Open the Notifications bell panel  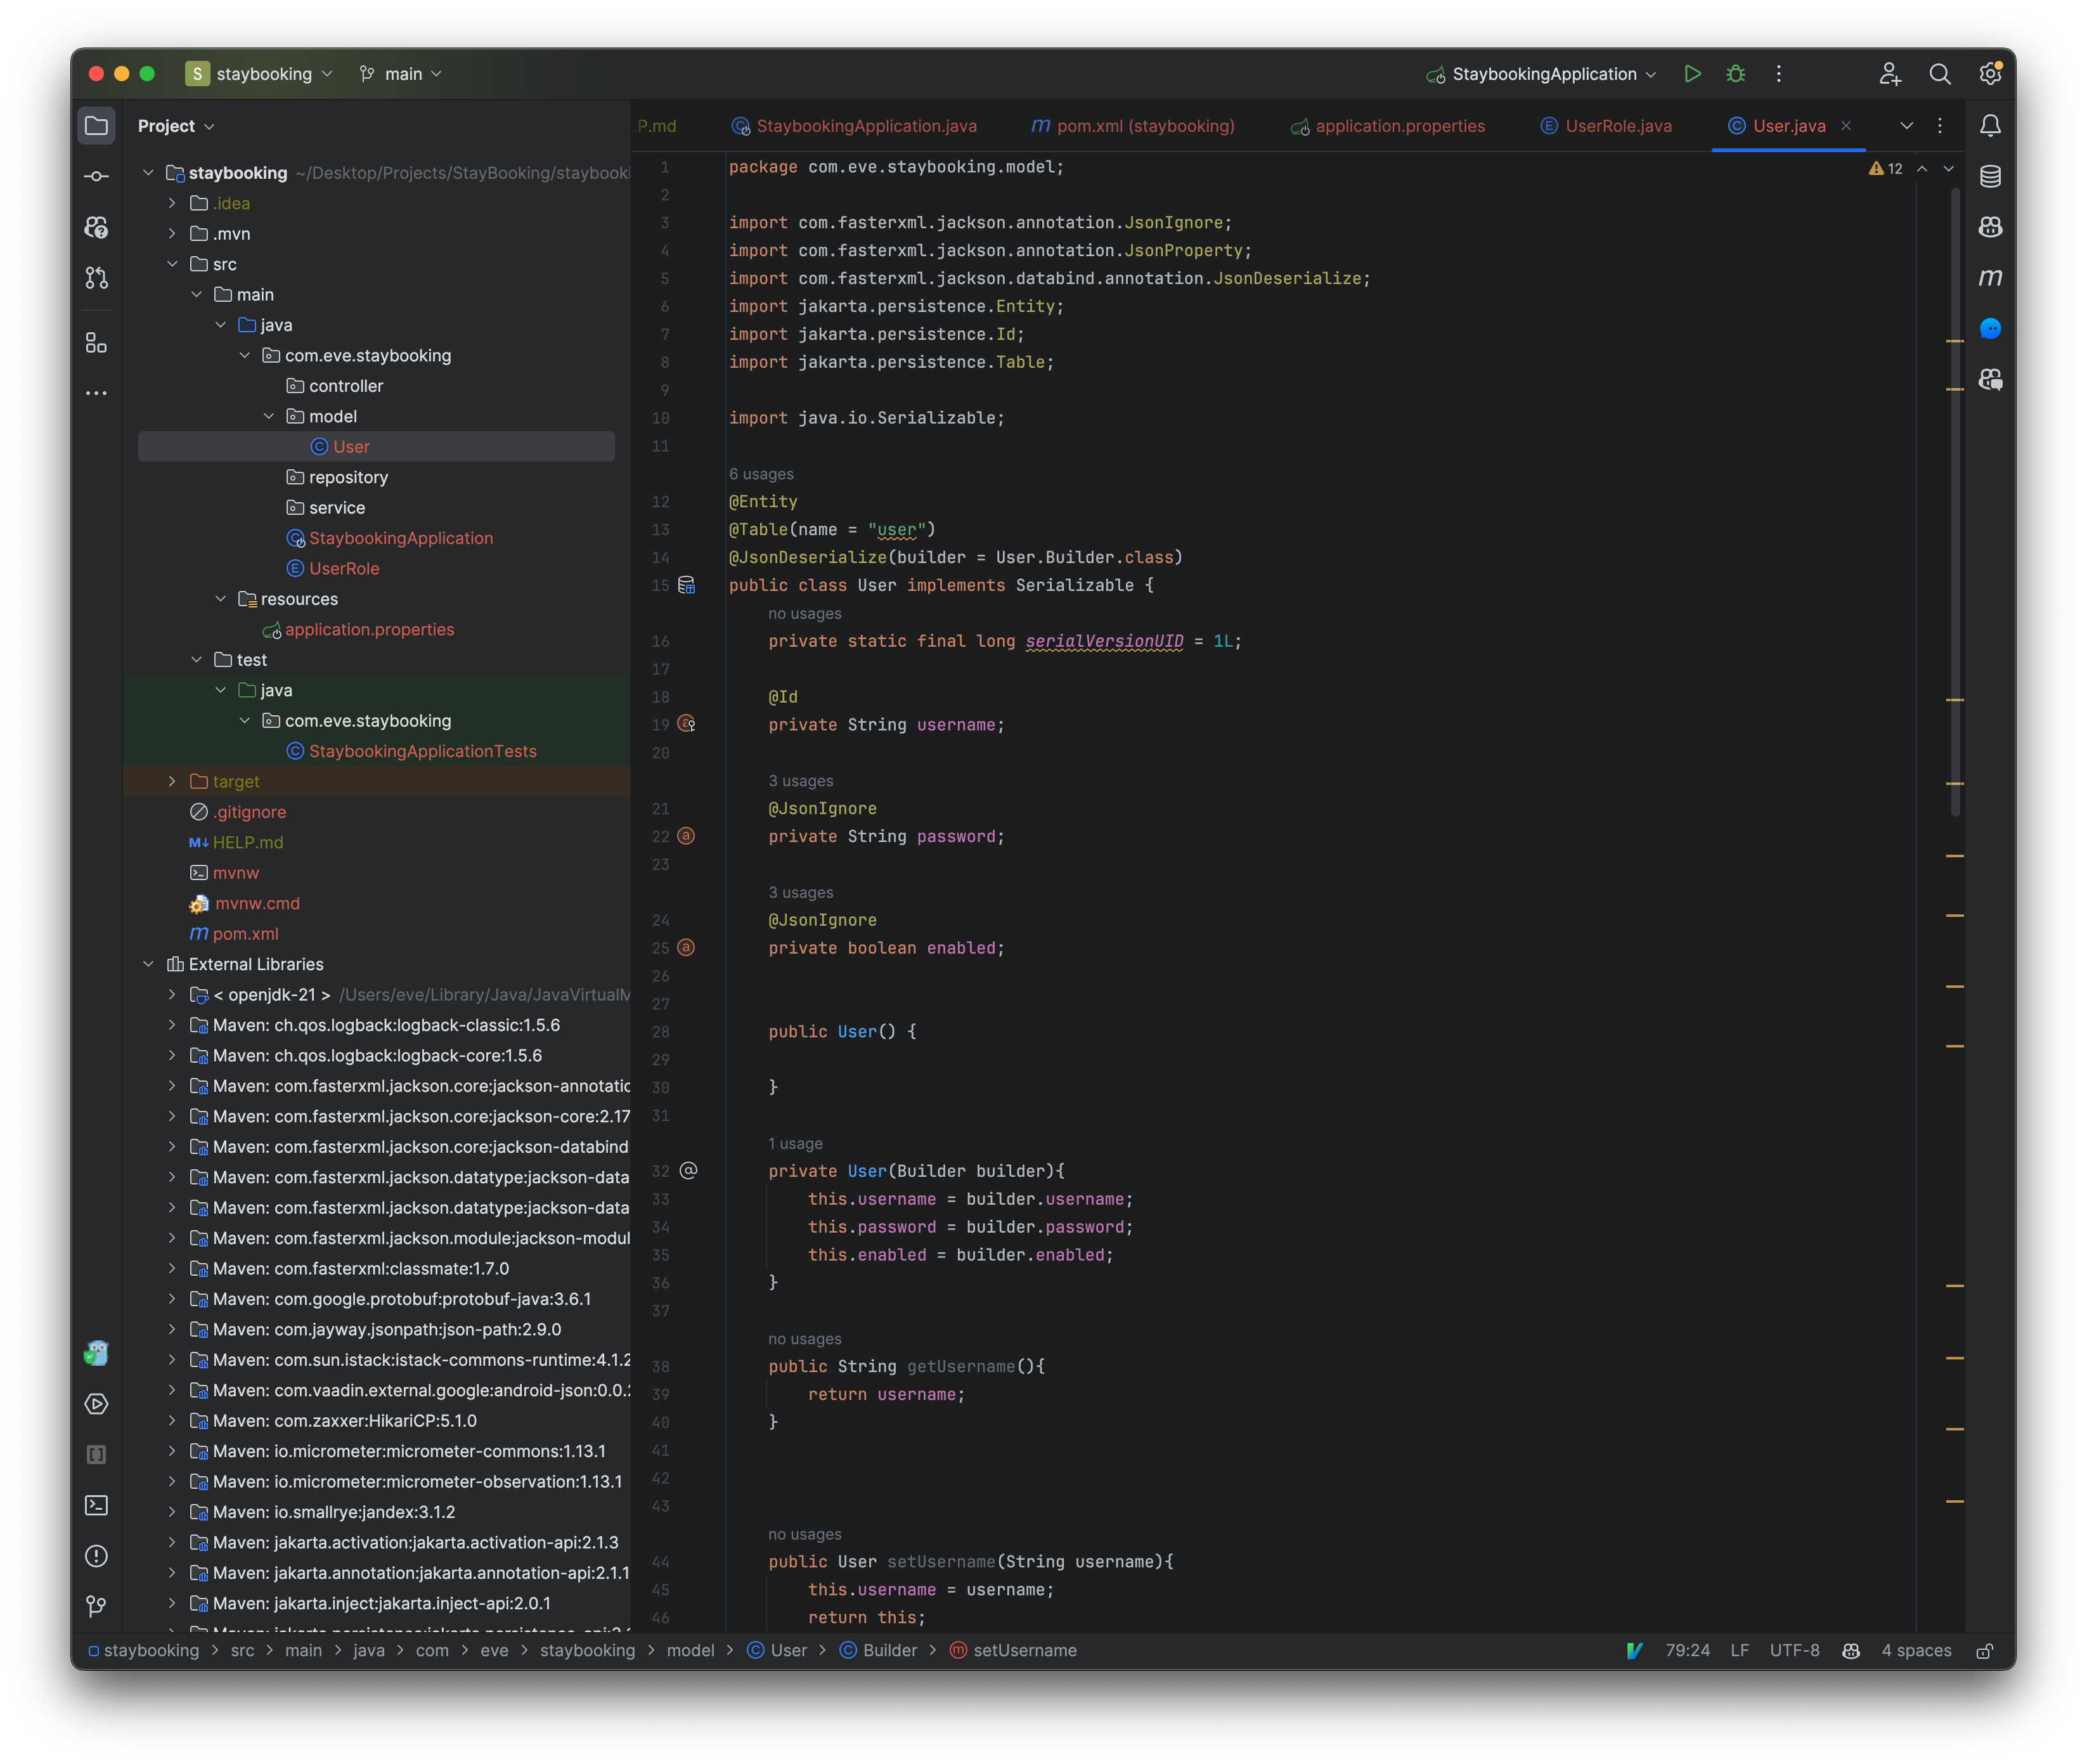1990,125
